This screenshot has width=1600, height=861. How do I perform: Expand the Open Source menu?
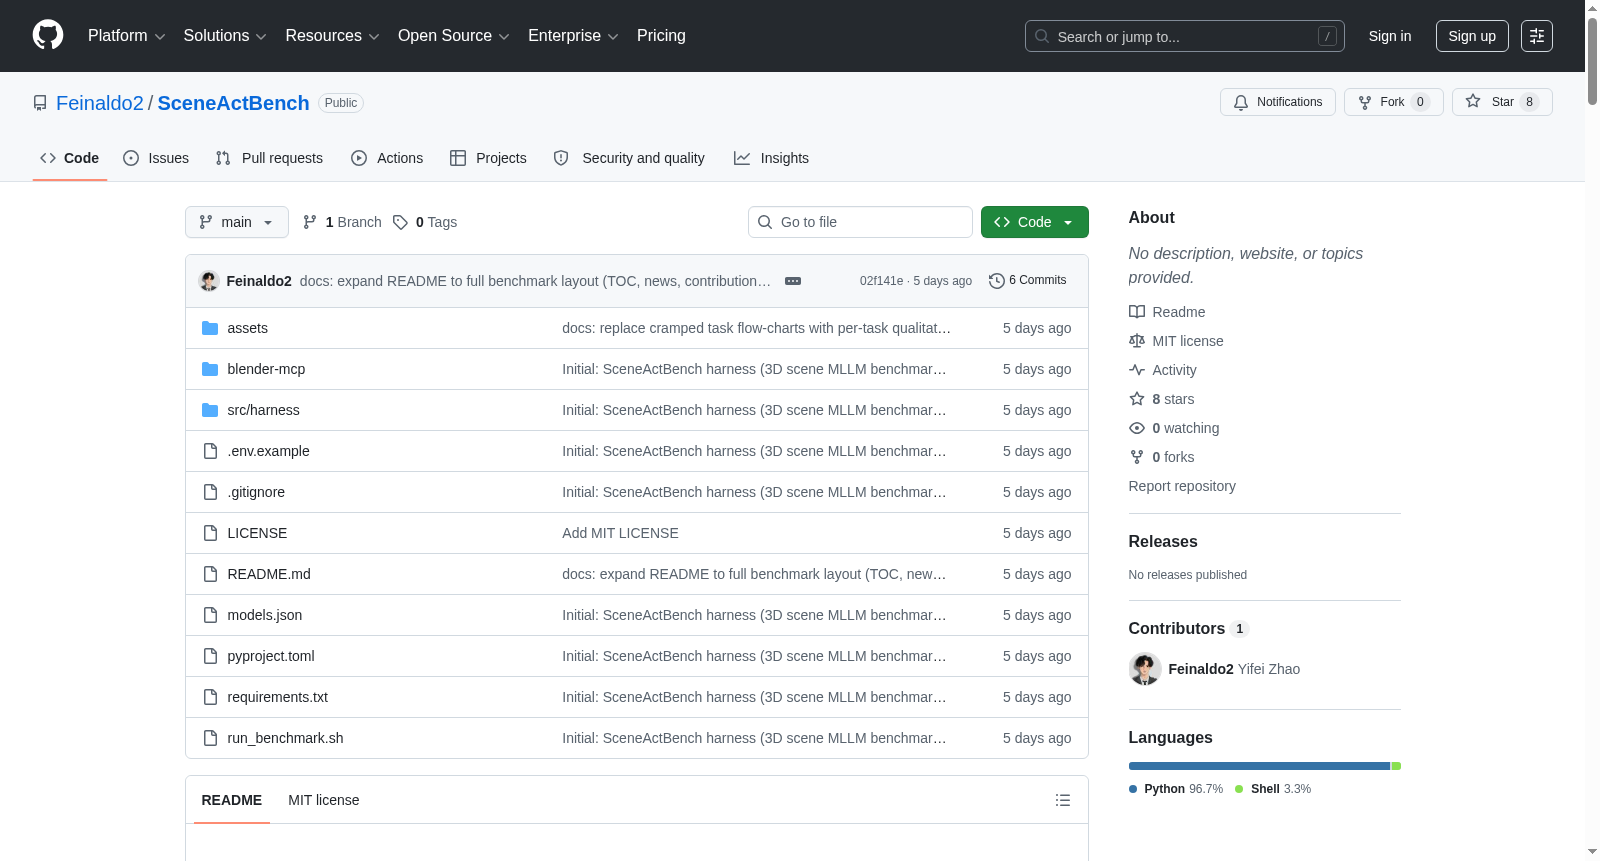454,36
